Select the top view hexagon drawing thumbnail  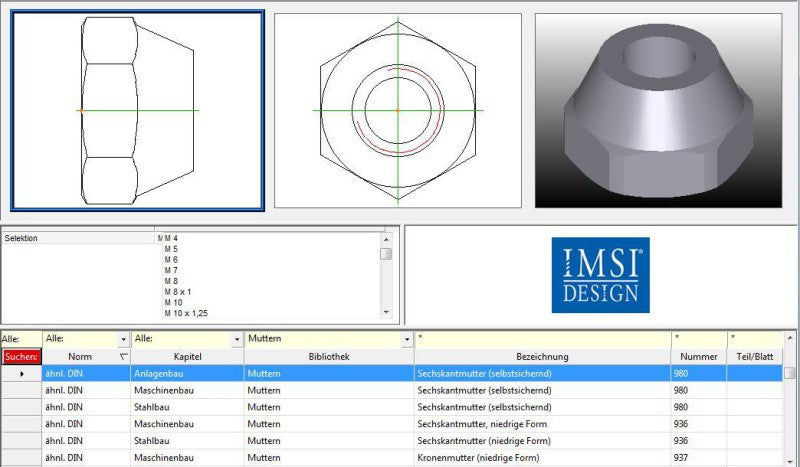coord(398,110)
